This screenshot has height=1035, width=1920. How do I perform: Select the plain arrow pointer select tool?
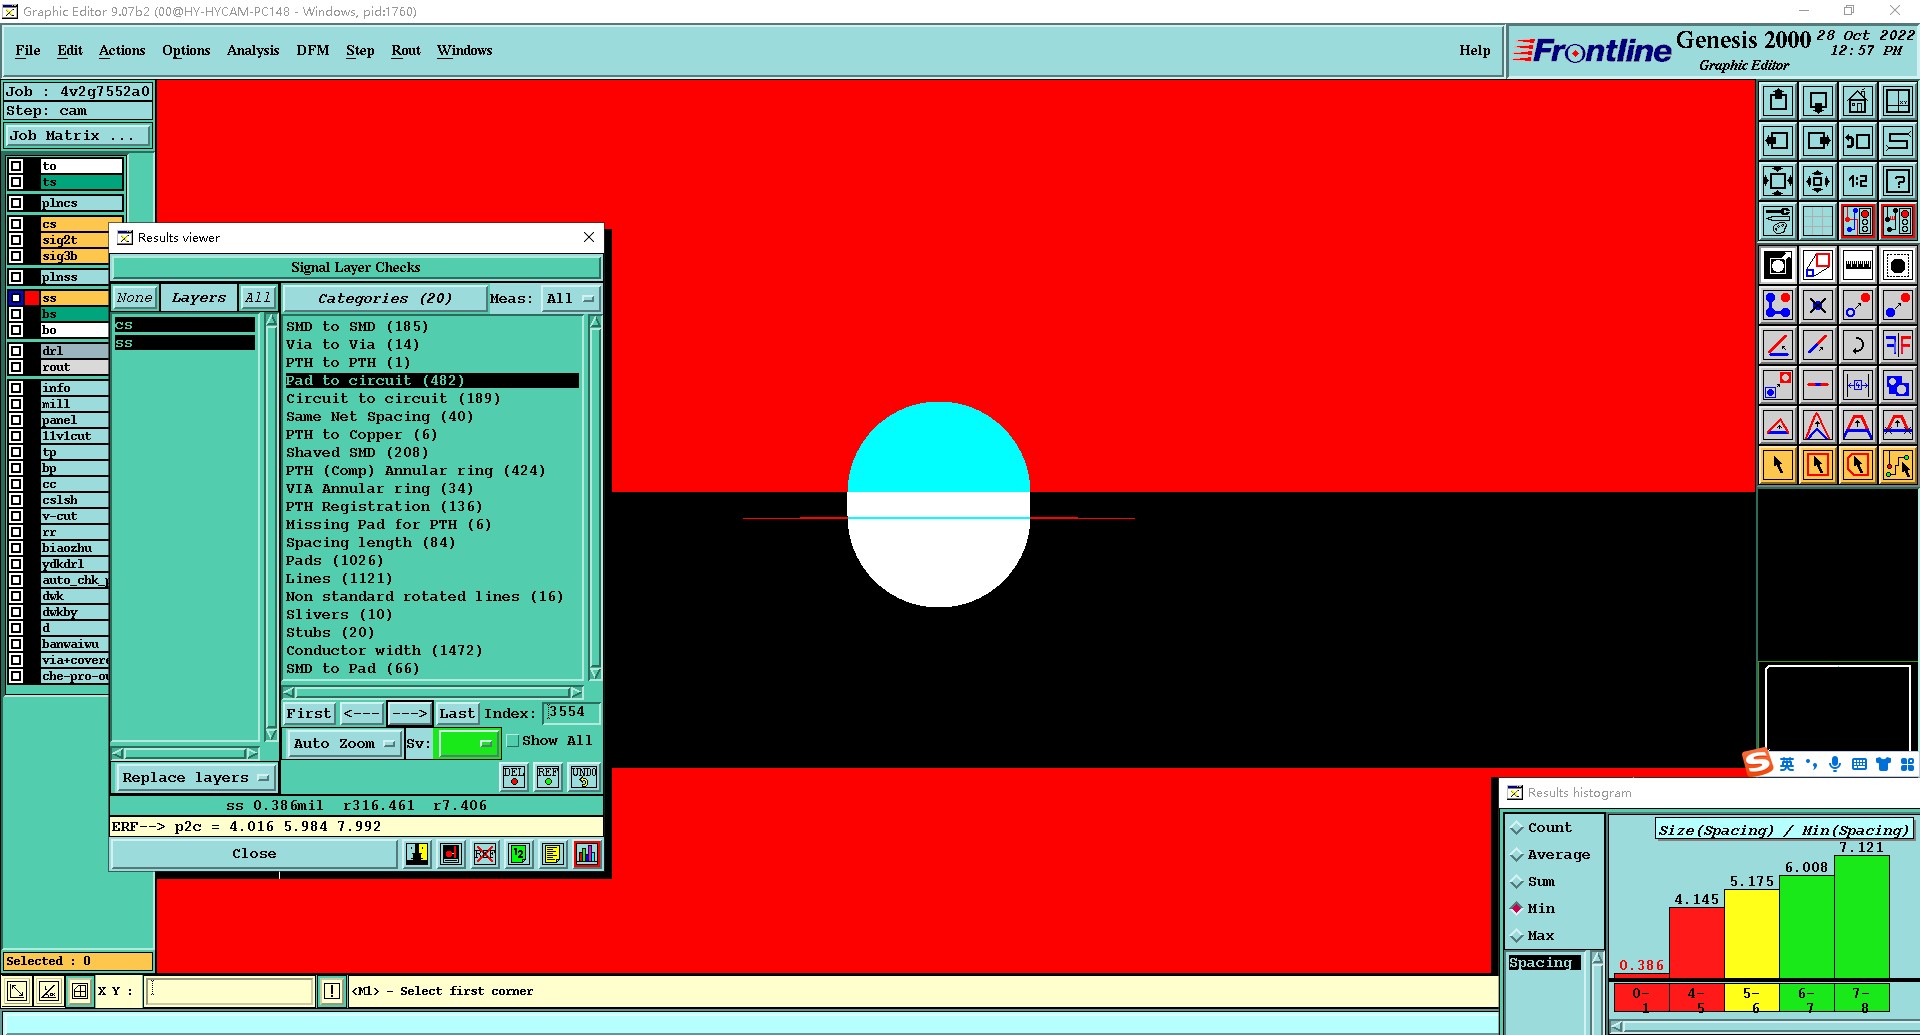[1778, 465]
